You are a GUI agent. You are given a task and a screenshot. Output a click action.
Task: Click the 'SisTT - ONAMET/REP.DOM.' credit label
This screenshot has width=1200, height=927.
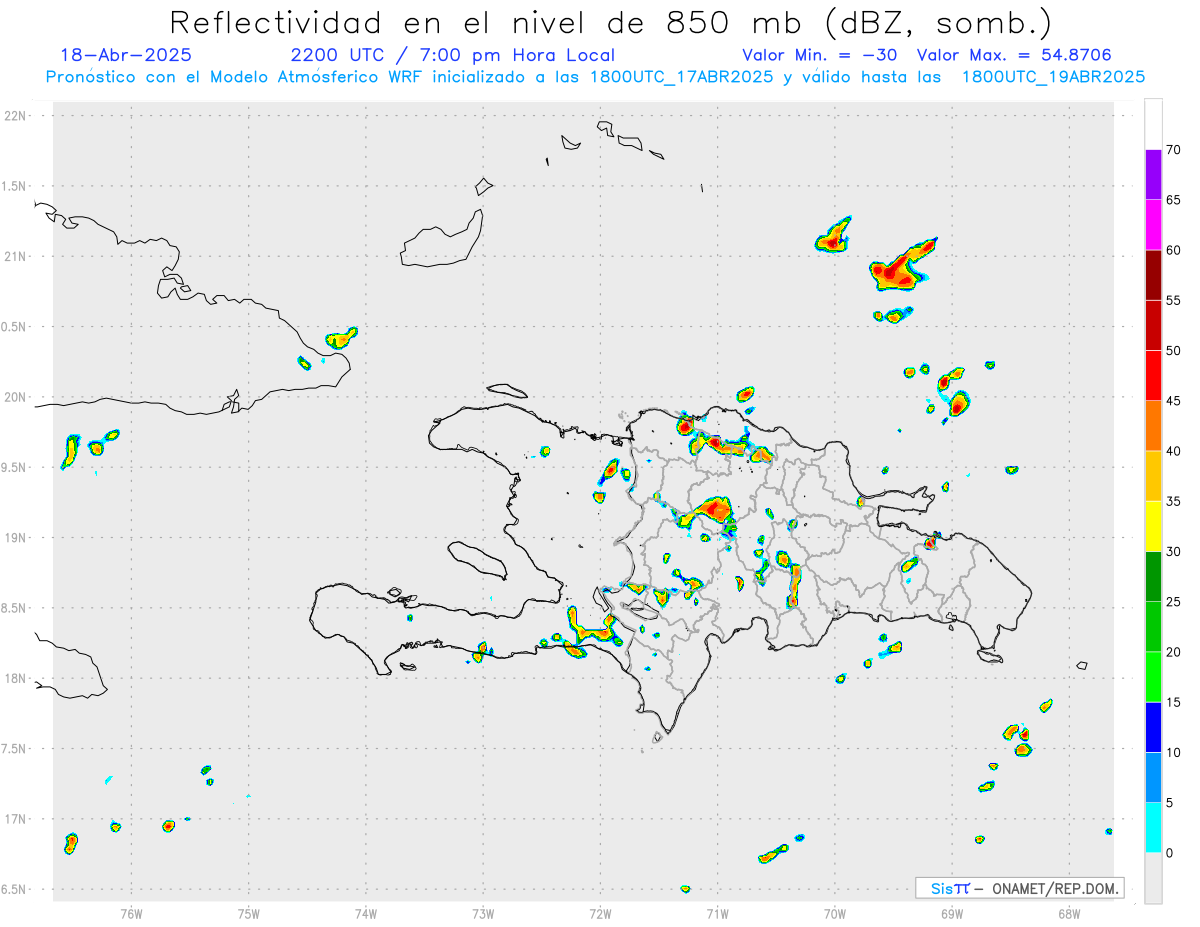(x=1019, y=888)
